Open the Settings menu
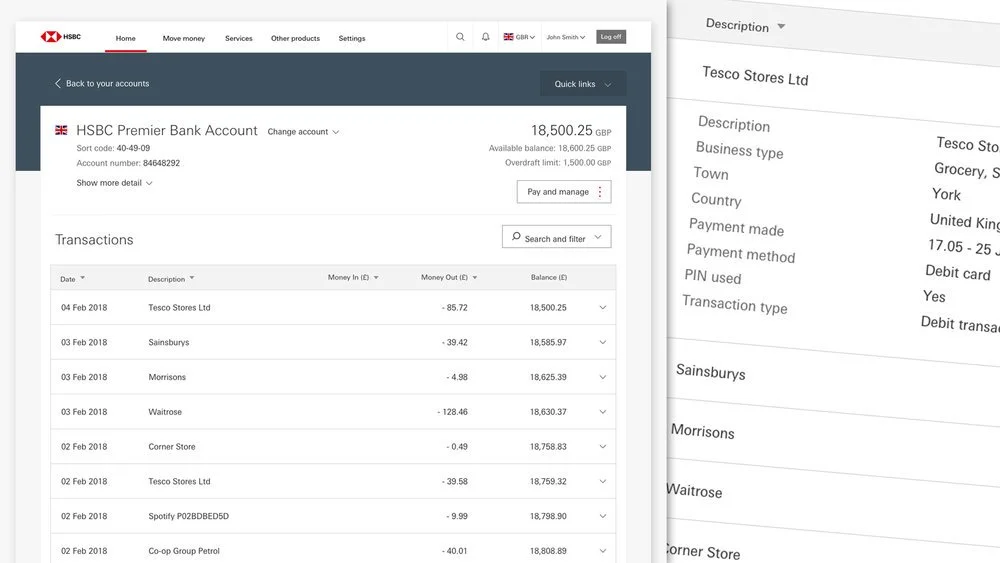 [352, 38]
